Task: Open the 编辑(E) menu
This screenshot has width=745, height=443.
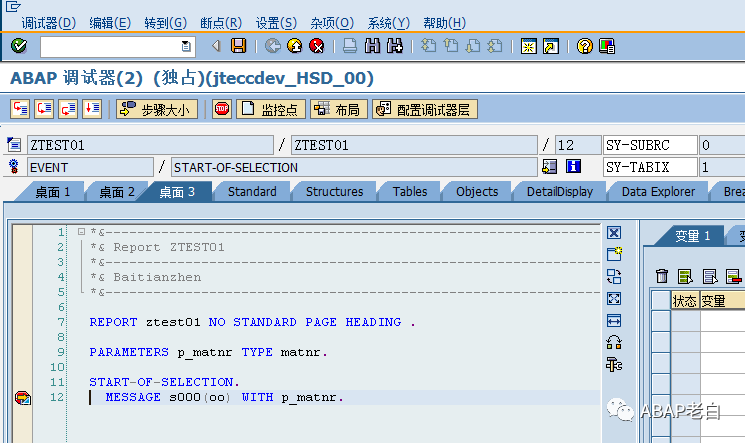Action: point(110,23)
